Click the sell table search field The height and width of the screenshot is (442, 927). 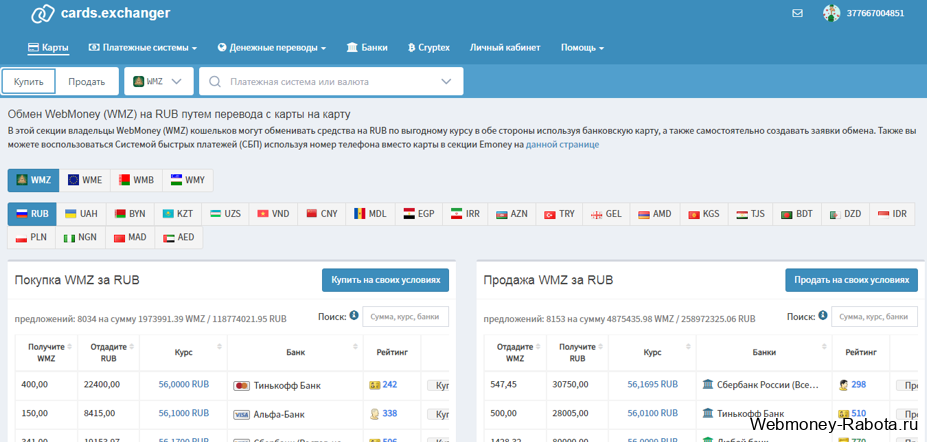(x=874, y=317)
